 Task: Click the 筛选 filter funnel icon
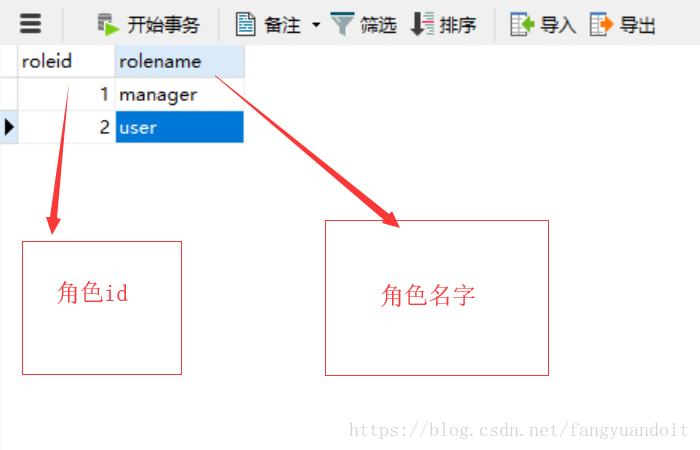pyautogui.click(x=342, y=24)
